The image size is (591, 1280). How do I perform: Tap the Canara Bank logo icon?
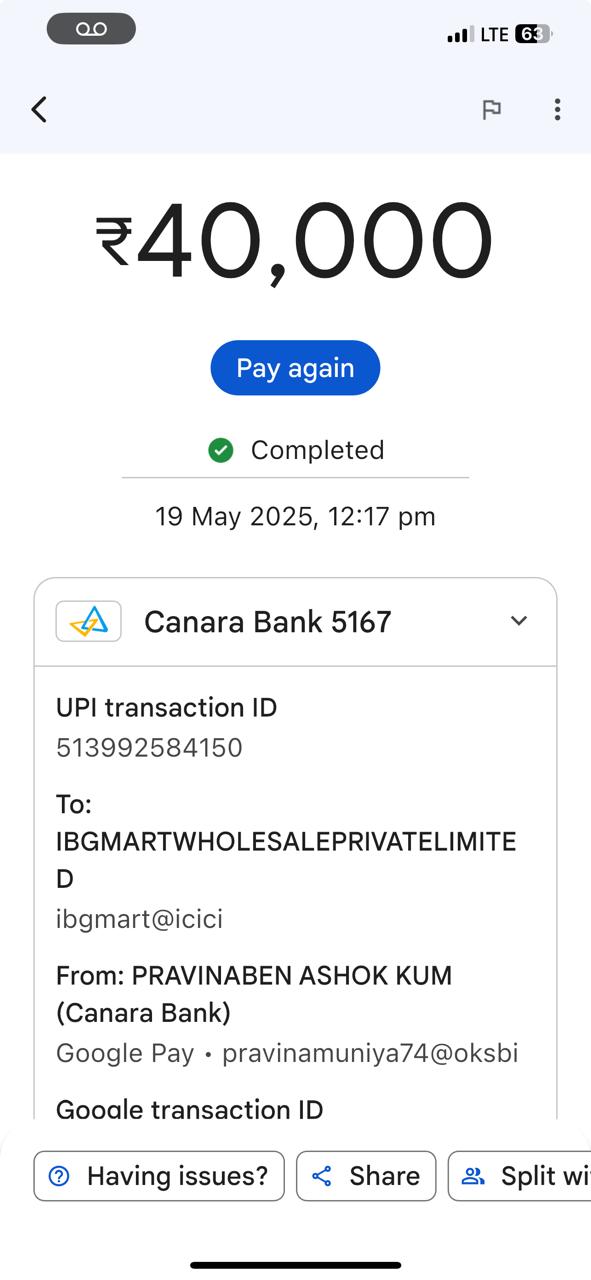click(x=89, y=621)
